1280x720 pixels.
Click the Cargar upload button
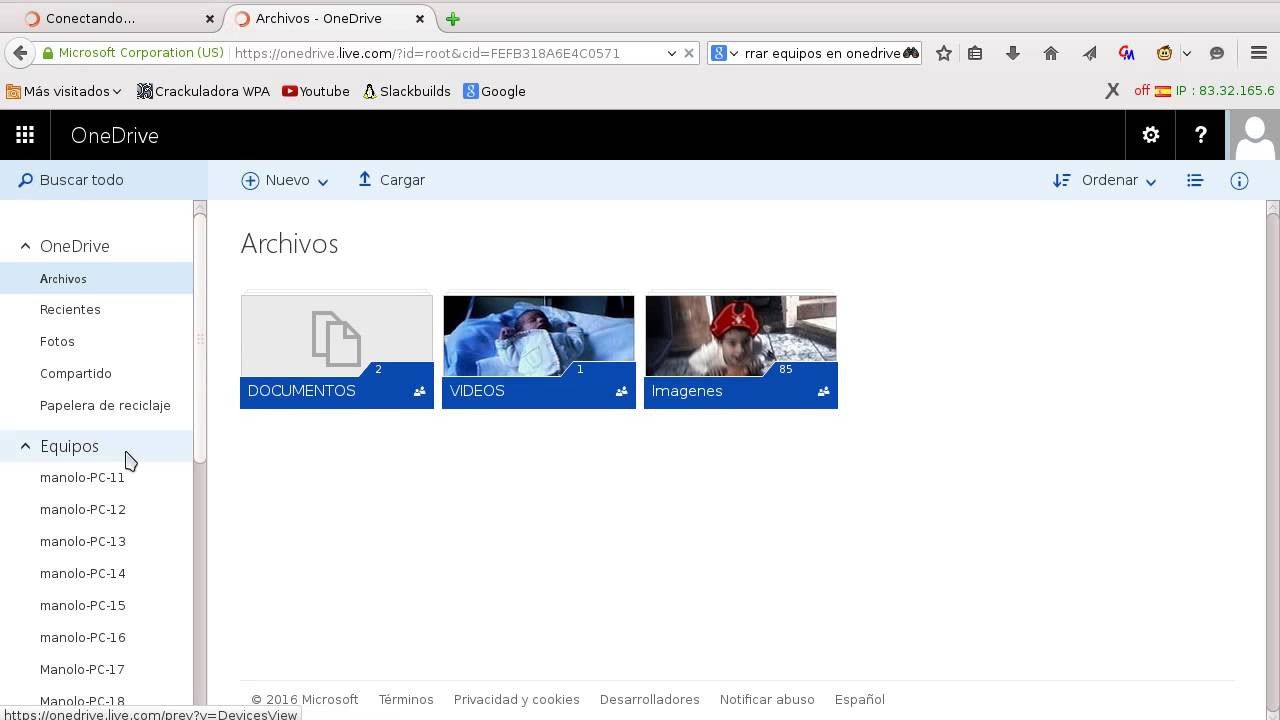coord(391,180)
